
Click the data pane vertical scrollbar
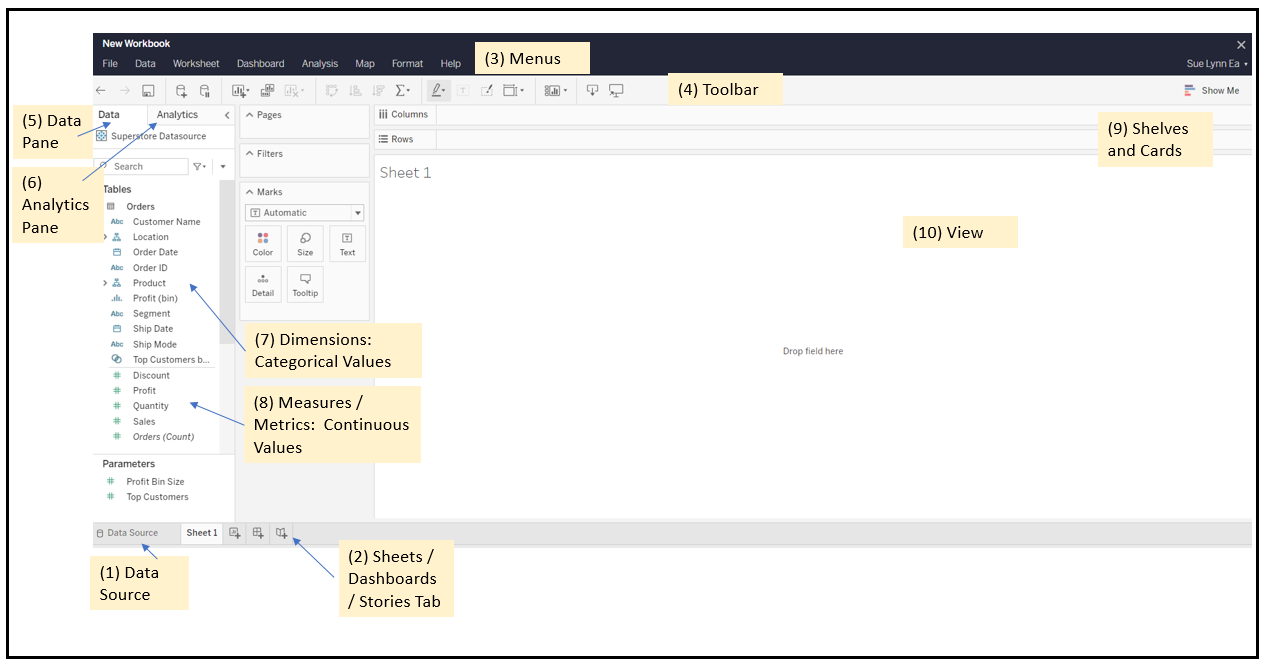[x=227, y=262]
